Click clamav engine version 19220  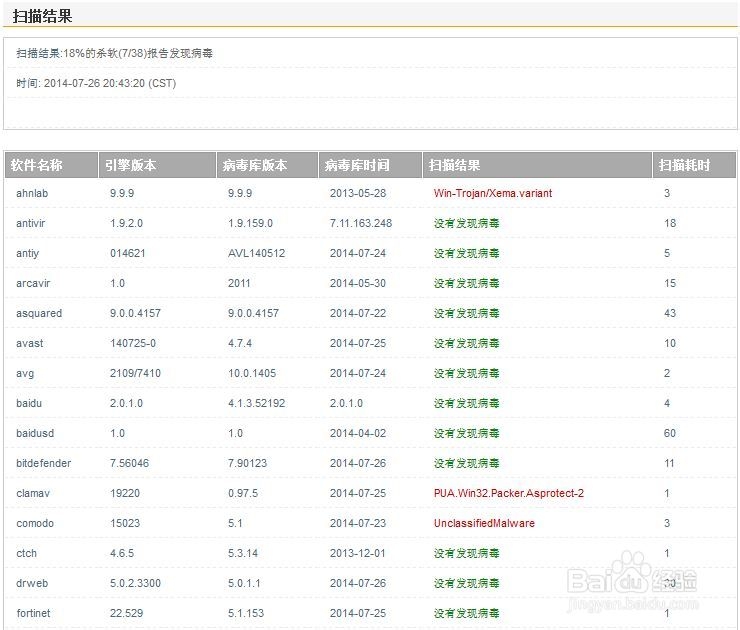coord(125,493)
